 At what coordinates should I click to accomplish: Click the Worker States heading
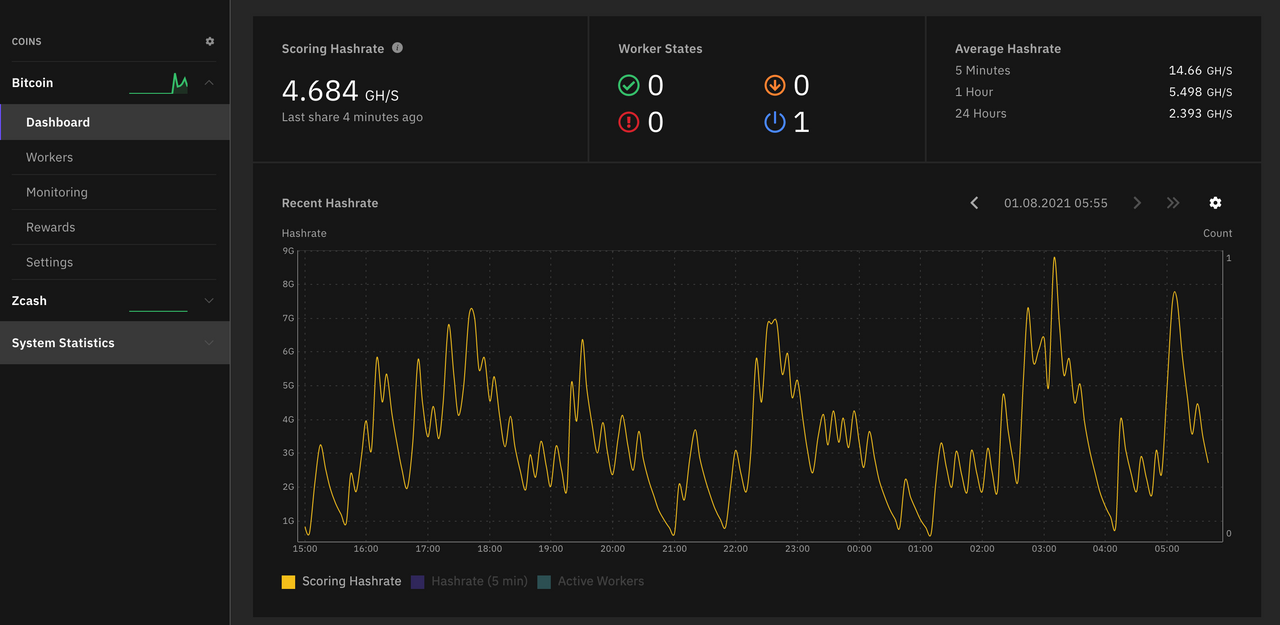[660, 49]
